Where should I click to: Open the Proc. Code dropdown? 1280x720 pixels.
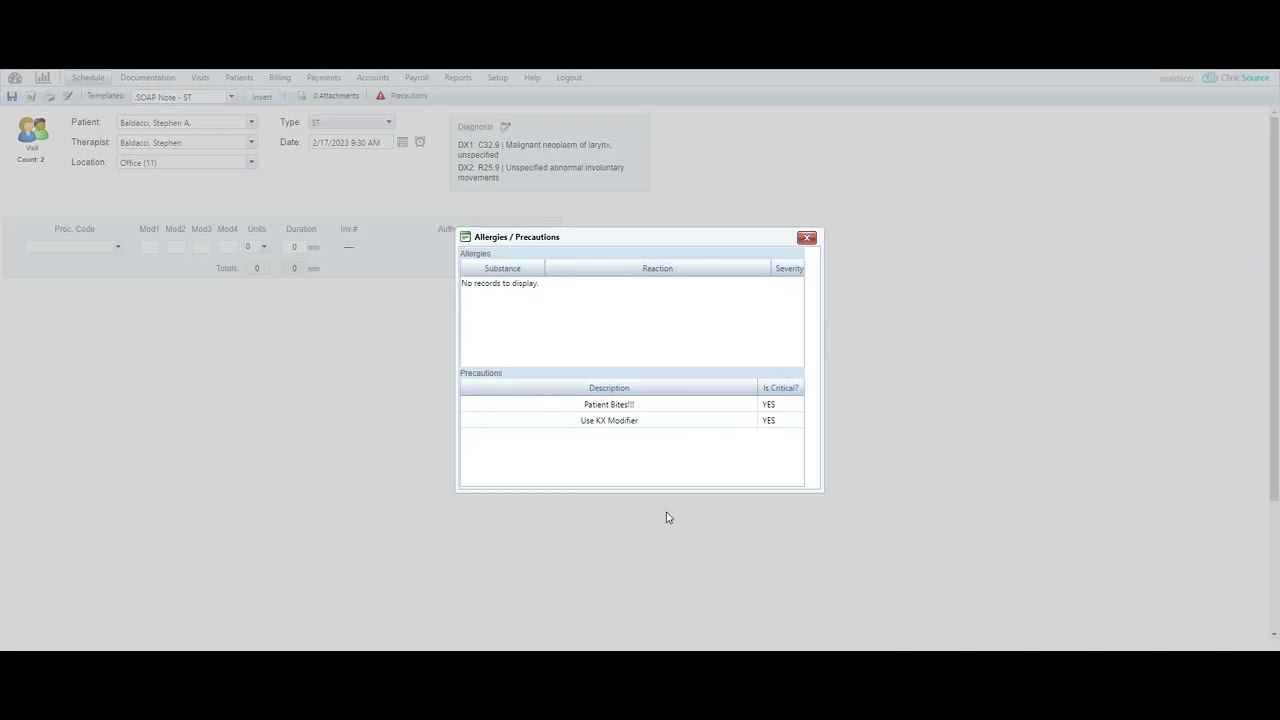pyautogui.click(x=117, y=247)
